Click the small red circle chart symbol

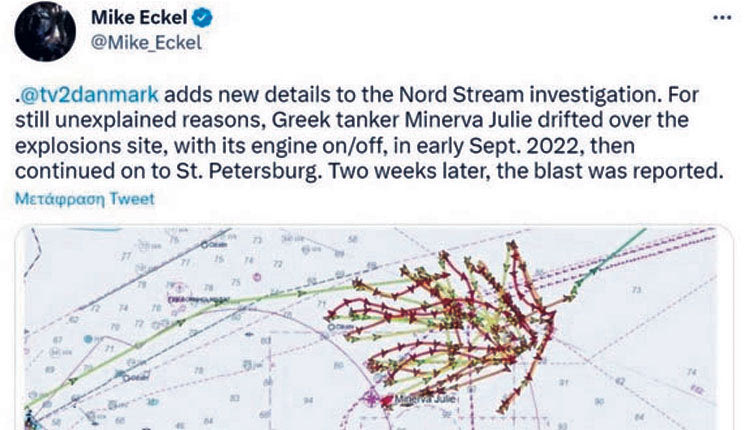[257, 276]
